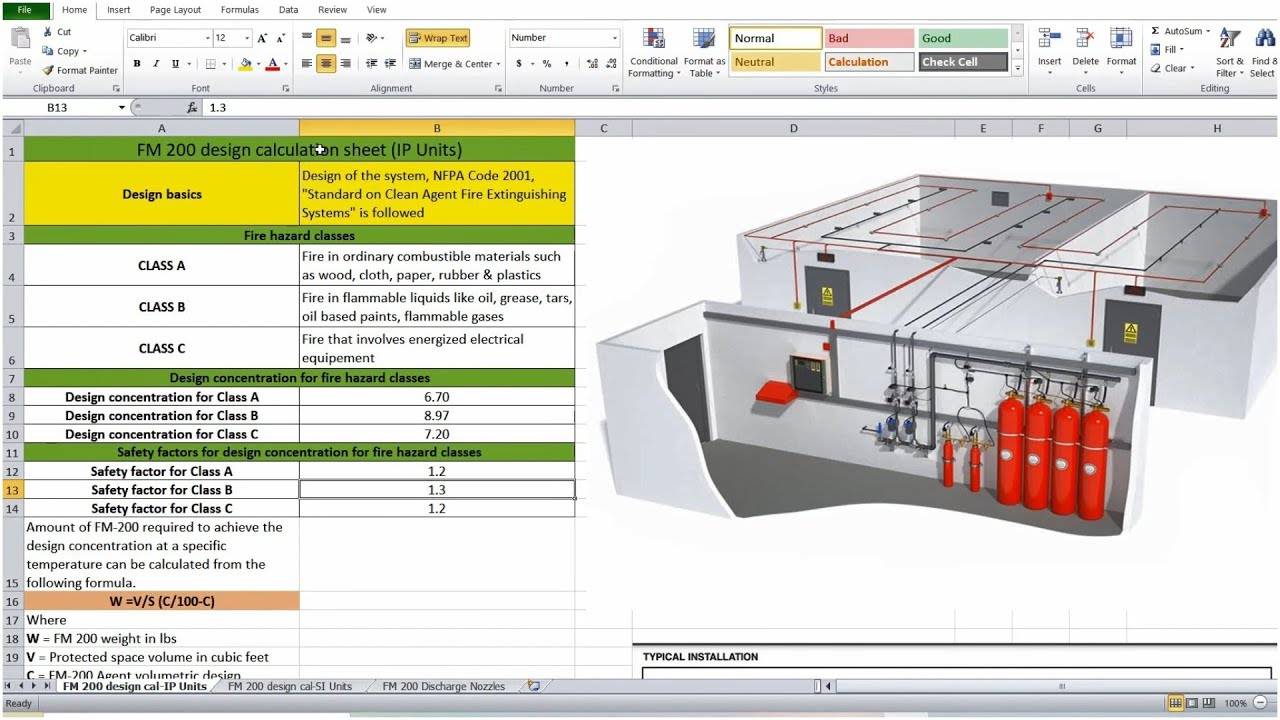Click the AutoSum sigma icon

pos(1156,31)
